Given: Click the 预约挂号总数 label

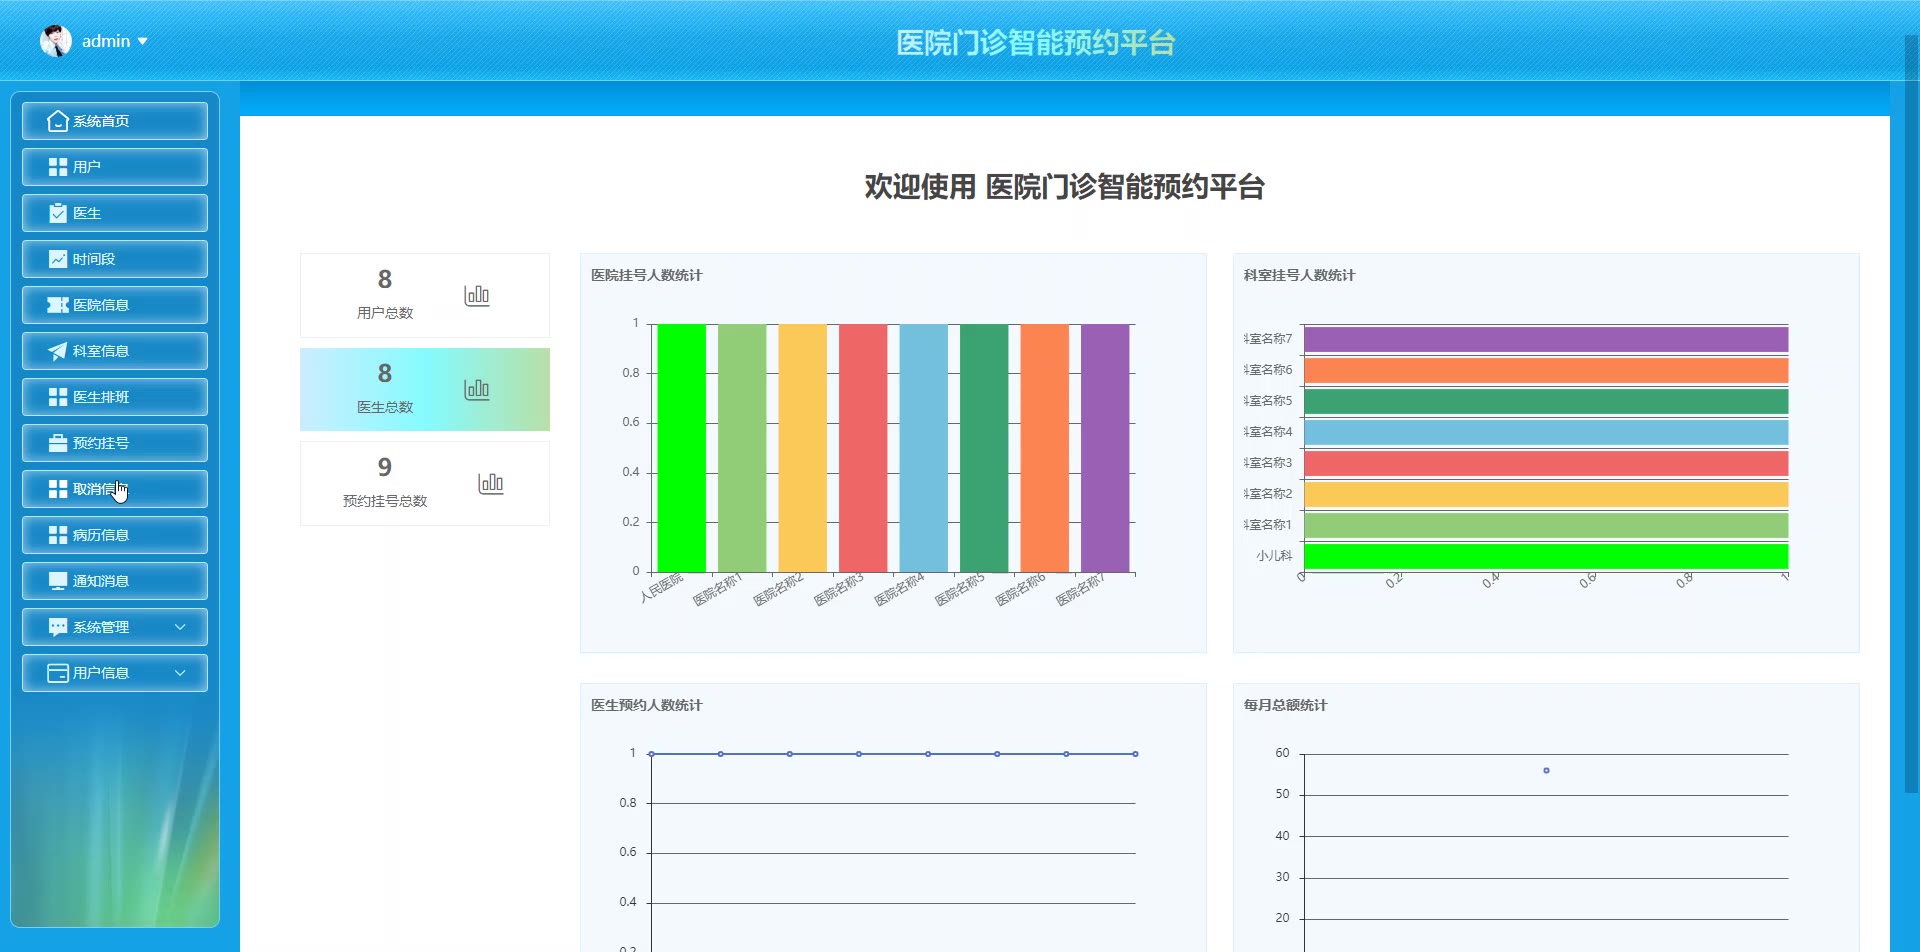Looking at the screenshot, I should pos(385,501).
